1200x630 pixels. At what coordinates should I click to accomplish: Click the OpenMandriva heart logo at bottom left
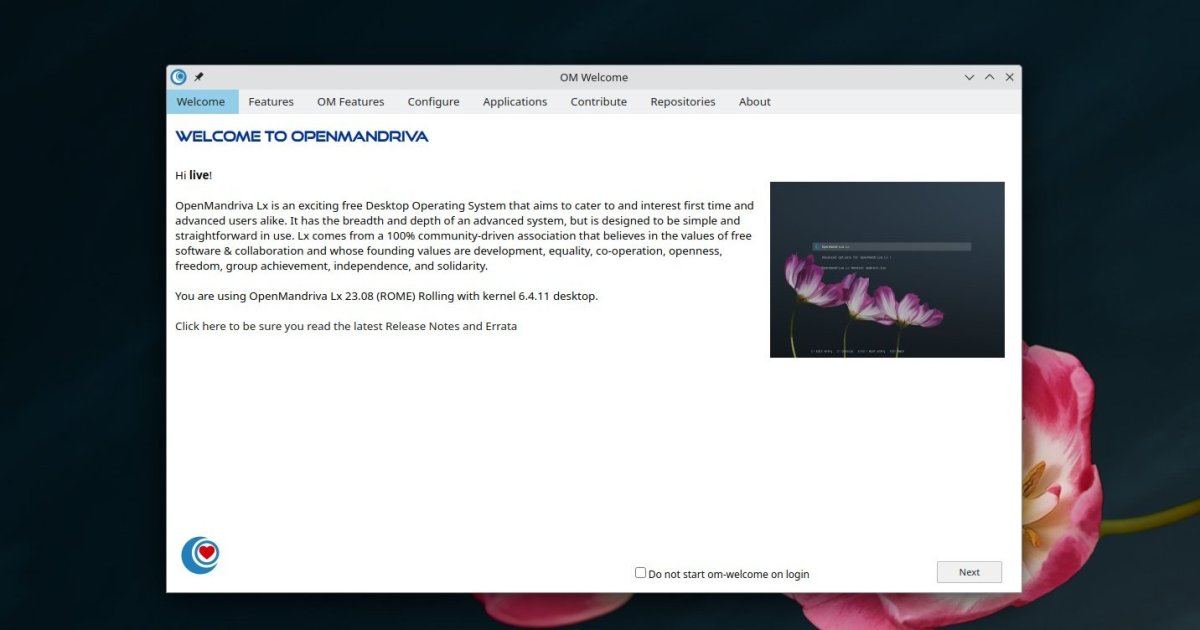[x=200, y=555]
